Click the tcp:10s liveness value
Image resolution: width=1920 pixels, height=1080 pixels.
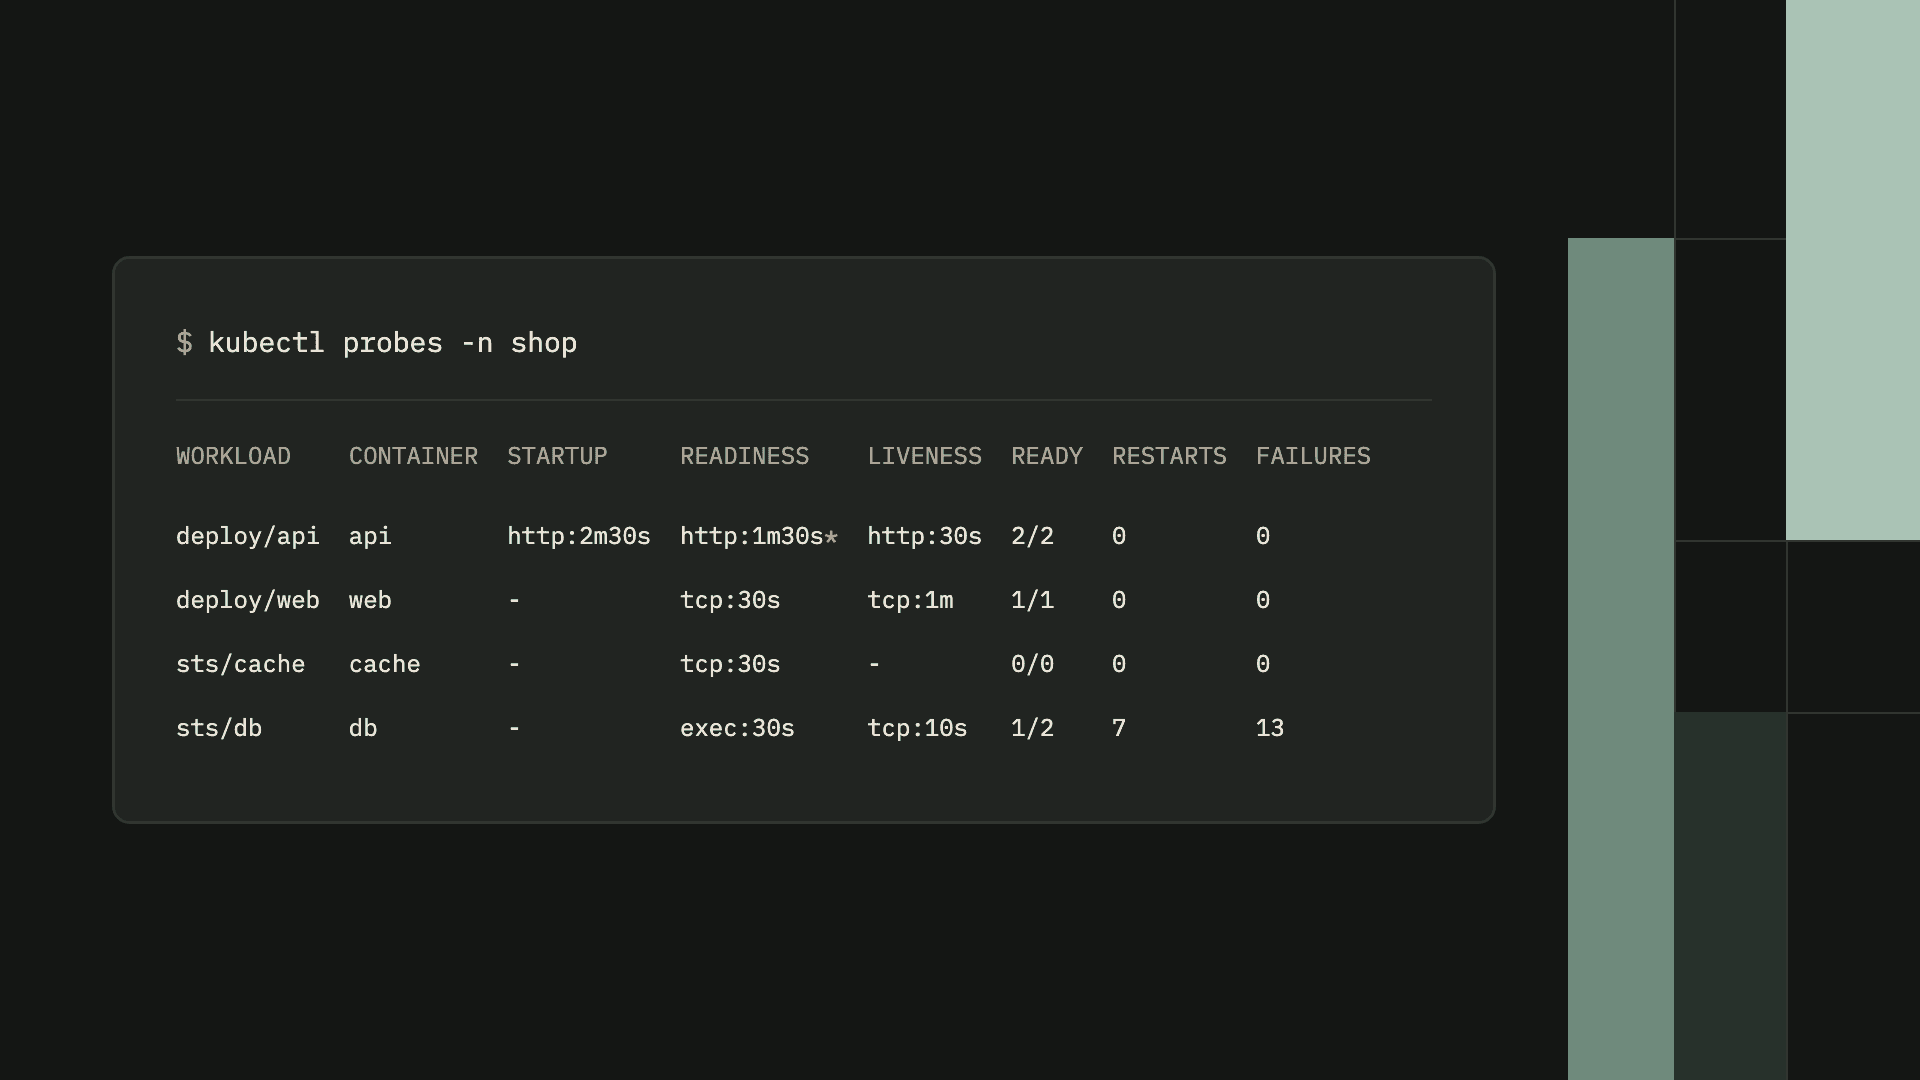(x=917, y=729)
